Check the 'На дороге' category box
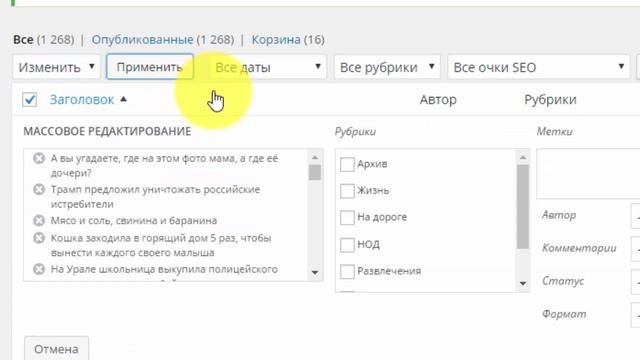The image size is (640, 360). pos(347,217)
